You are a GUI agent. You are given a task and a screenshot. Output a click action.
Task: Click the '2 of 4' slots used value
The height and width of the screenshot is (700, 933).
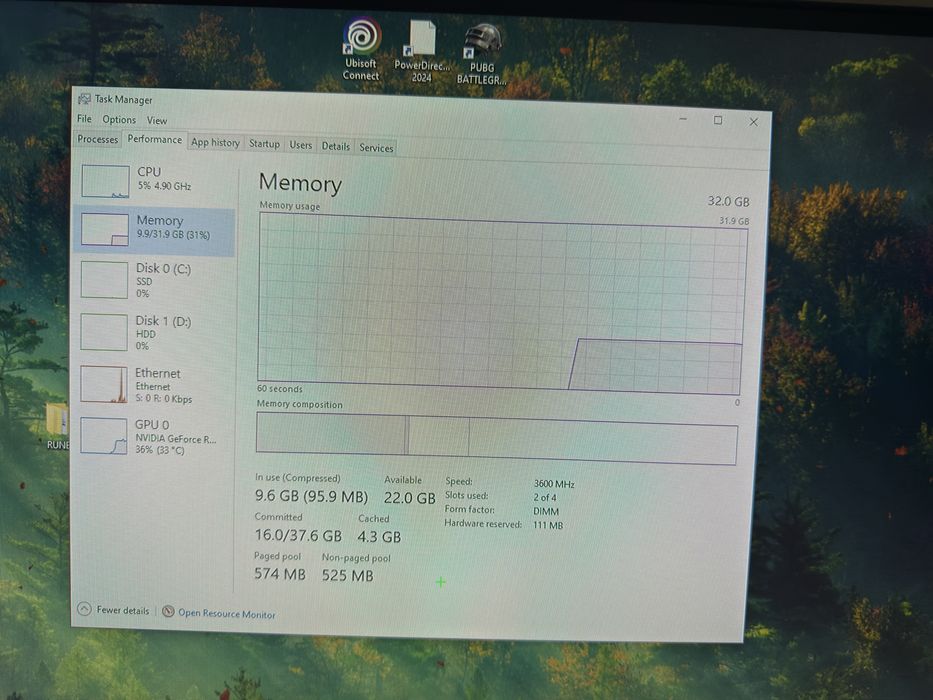pyautogui.click(x=545, y=497)
